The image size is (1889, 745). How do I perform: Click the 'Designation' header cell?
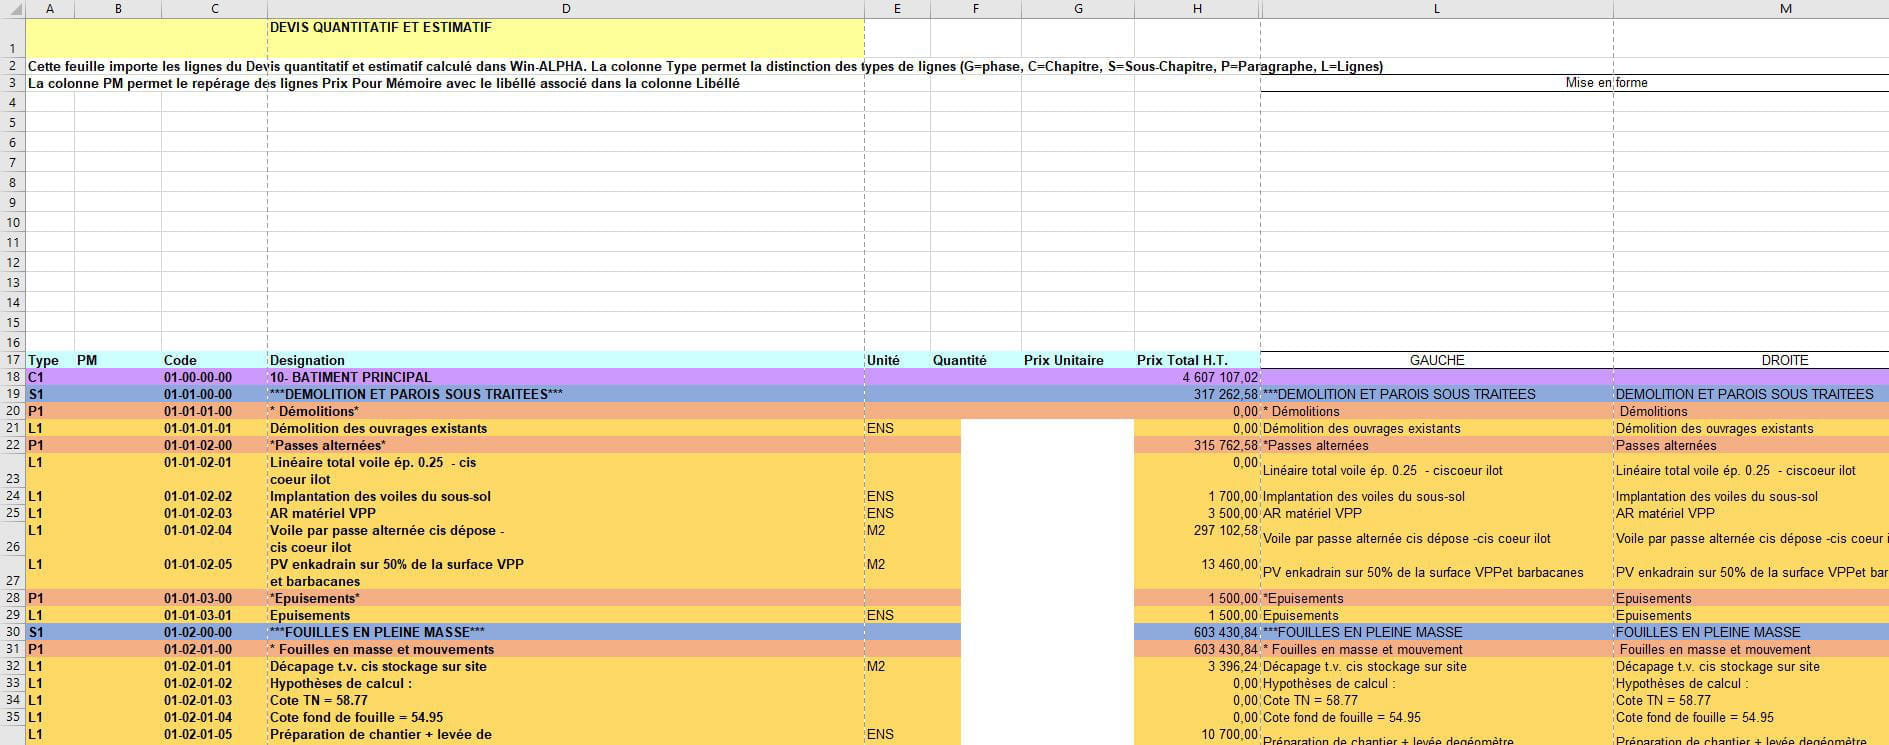(566, 360)
